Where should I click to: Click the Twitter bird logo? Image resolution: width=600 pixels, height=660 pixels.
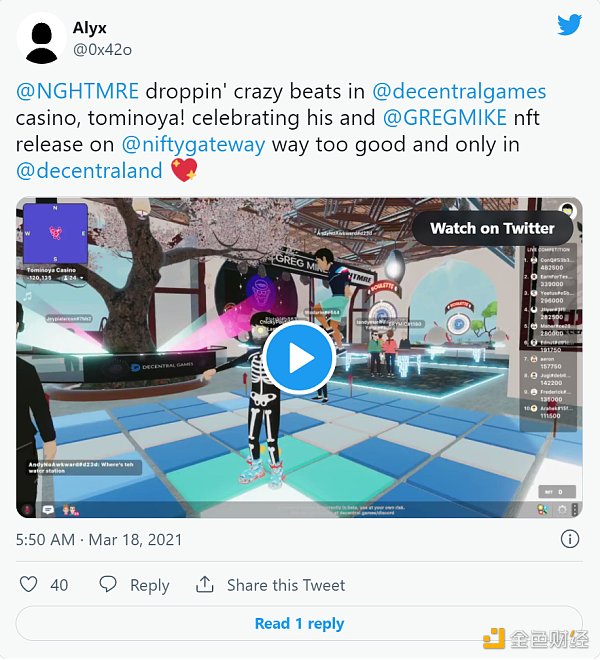tap(570, 25)
